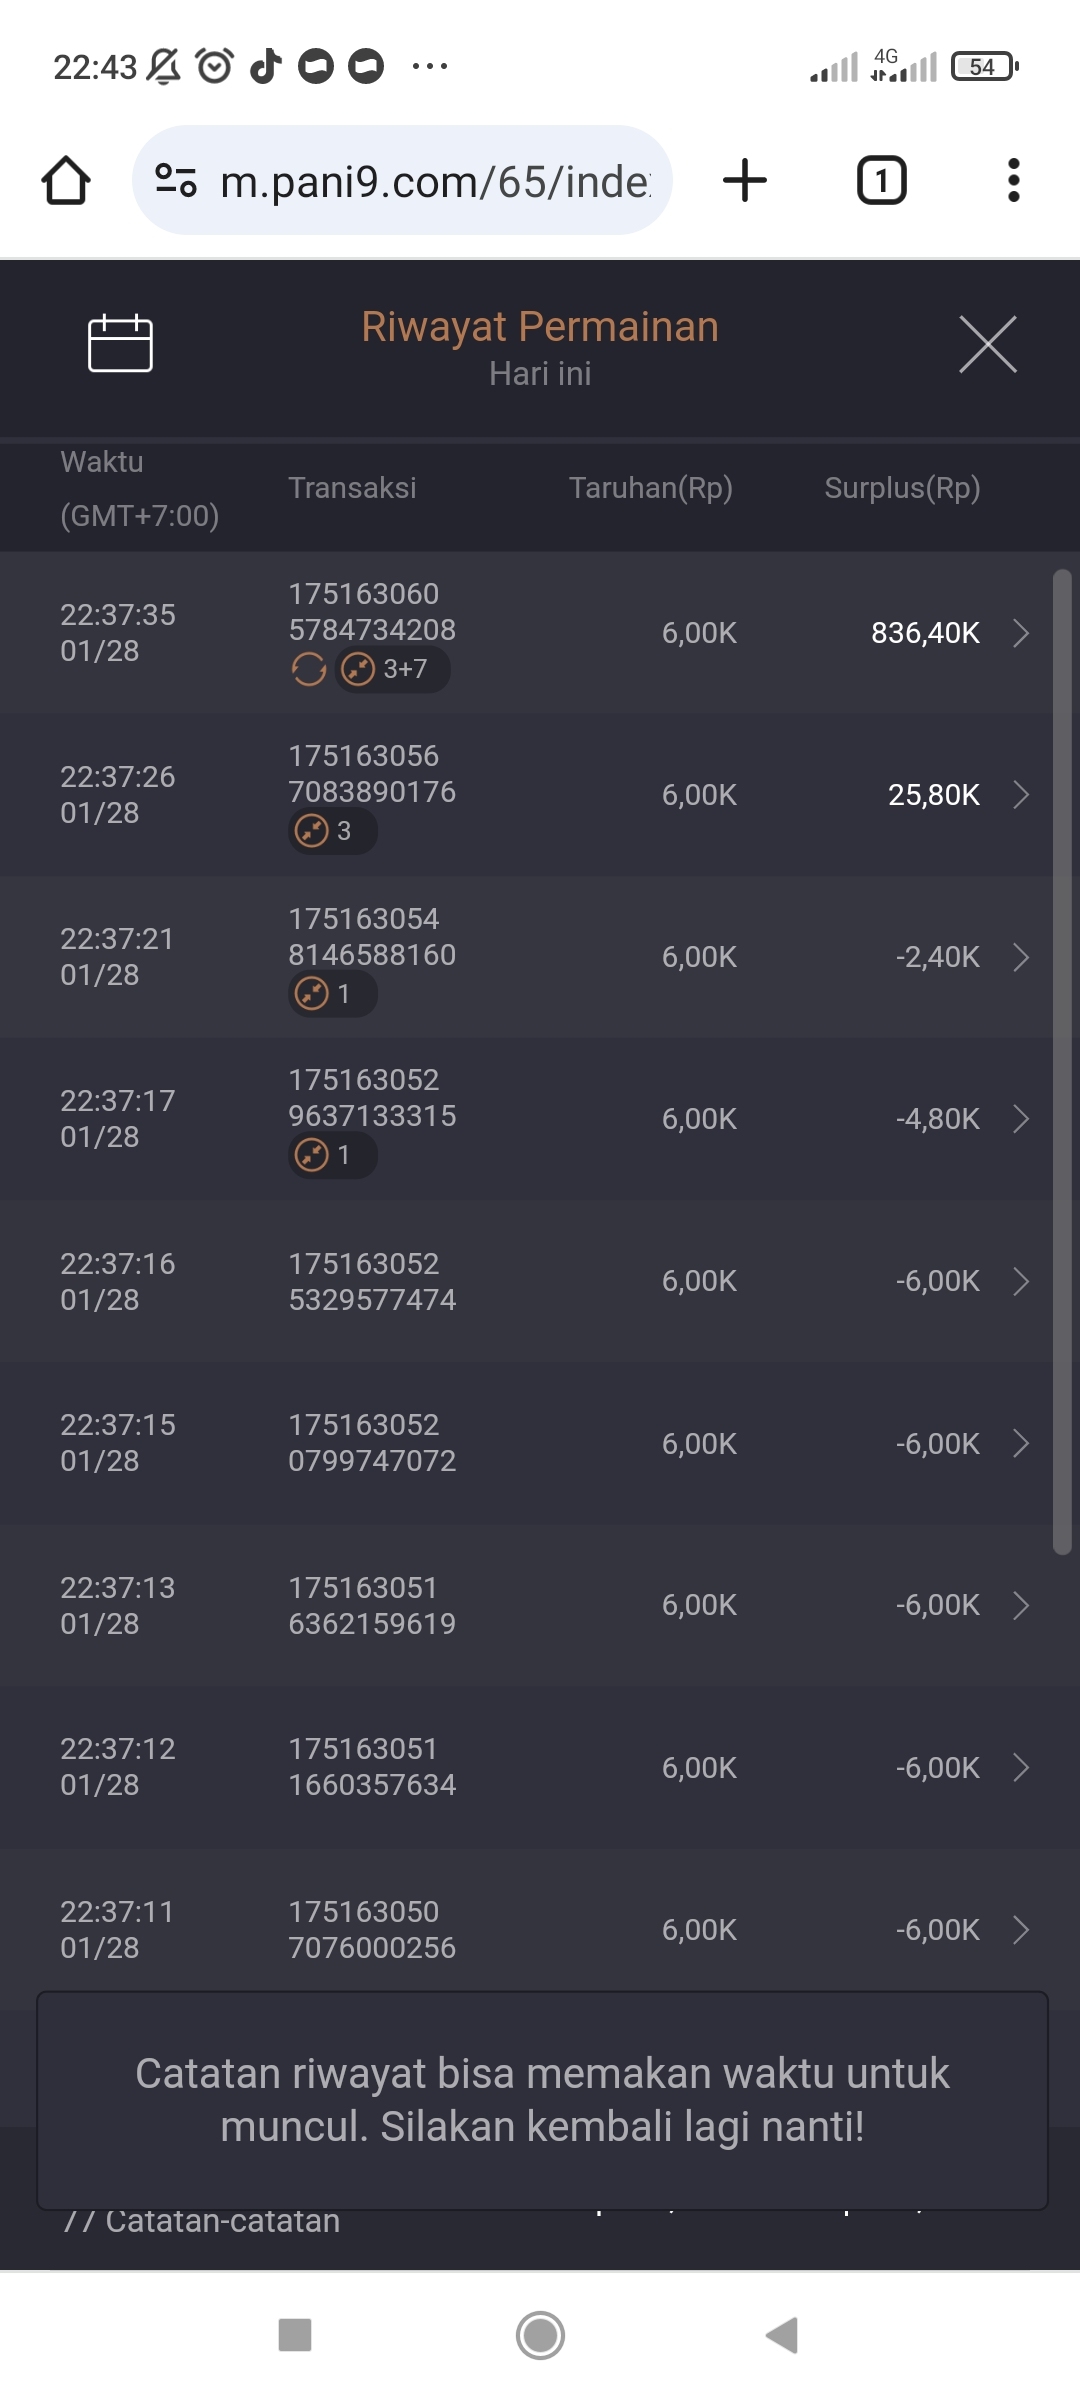The height and width of the screenshot is (2400, 1080).
Task: Expand the 25,80K surplus entry
Action: point(1020,795)
